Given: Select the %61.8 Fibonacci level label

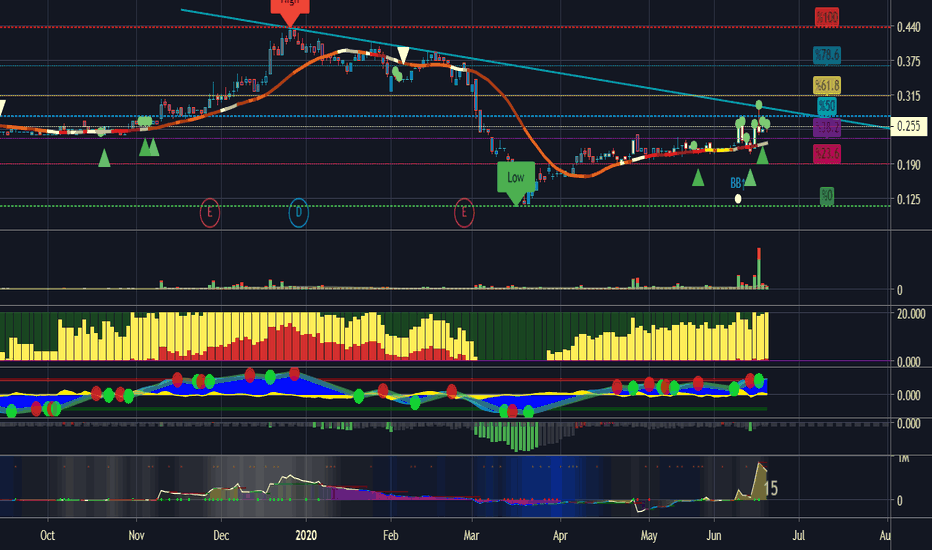Looking at the screenshot, I should pyautogui.click(x=827, y=85).
